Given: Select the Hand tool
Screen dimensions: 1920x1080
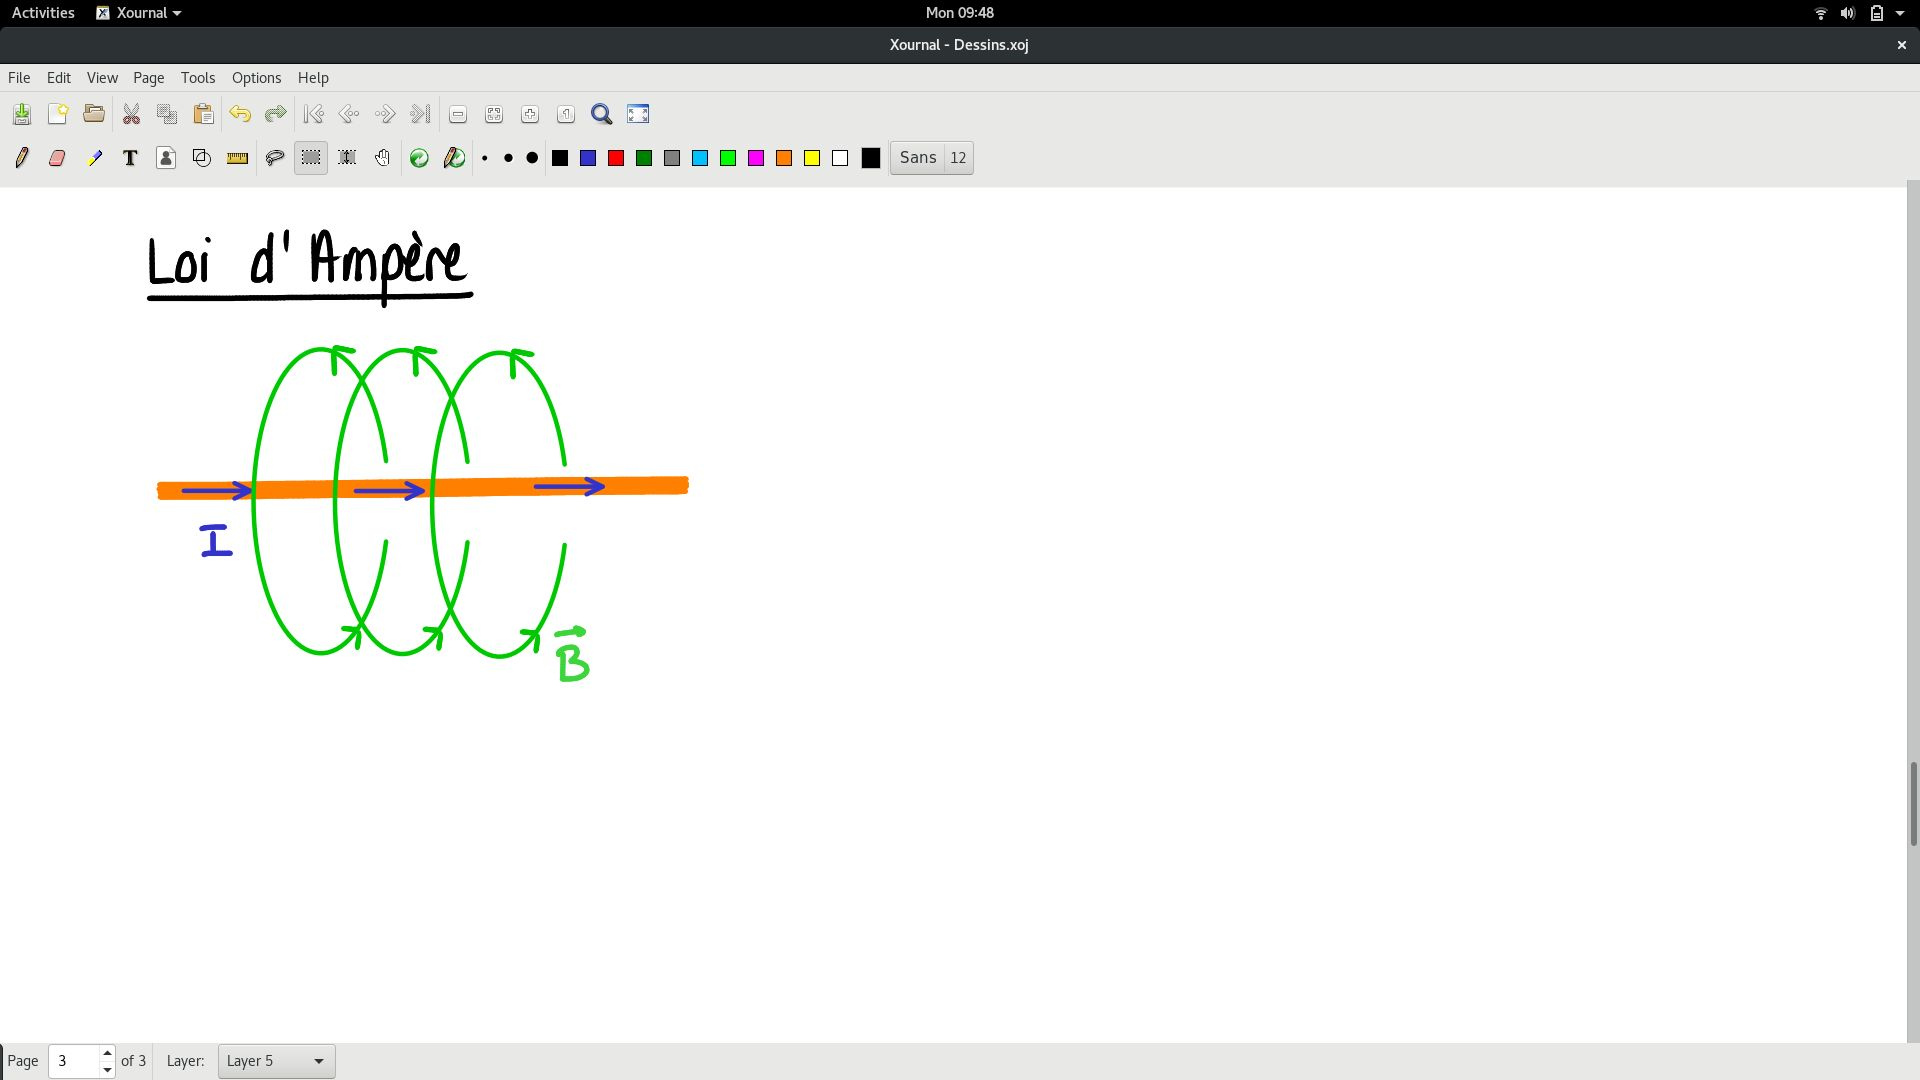Looking at the screenshot, I should pos(382,158).
